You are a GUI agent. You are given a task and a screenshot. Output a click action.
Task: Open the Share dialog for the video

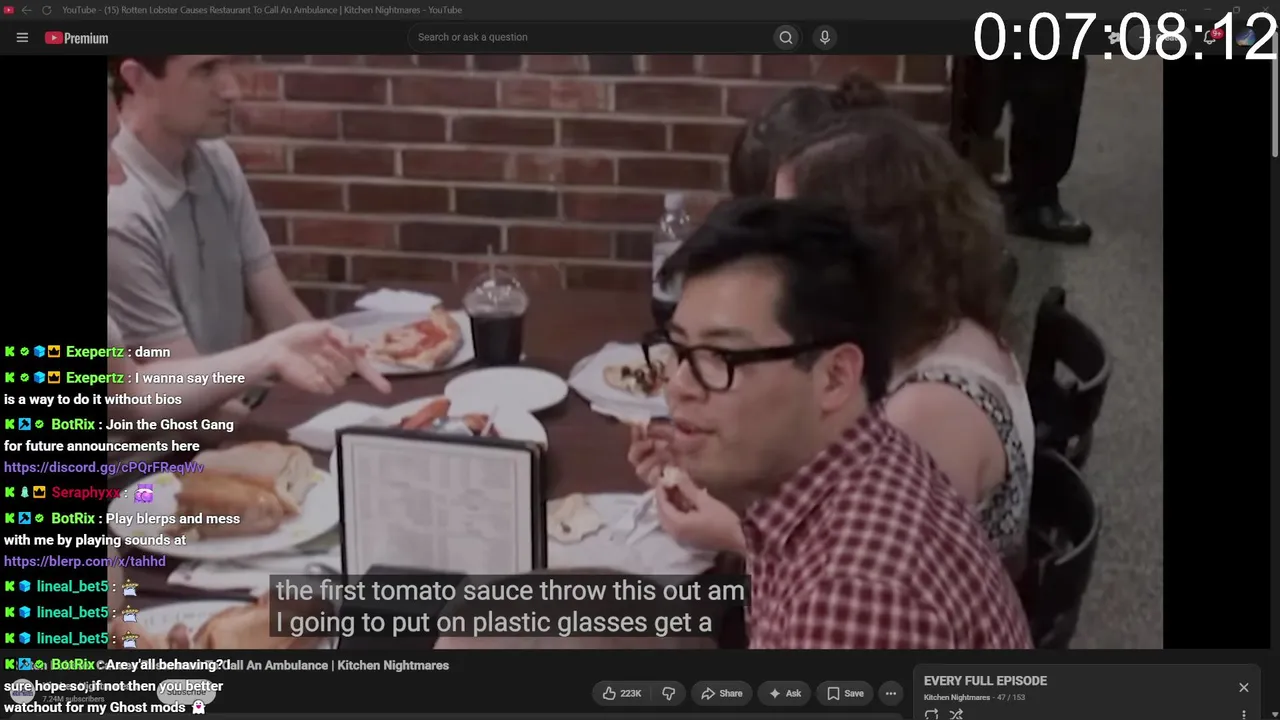[x=721, y=693]
